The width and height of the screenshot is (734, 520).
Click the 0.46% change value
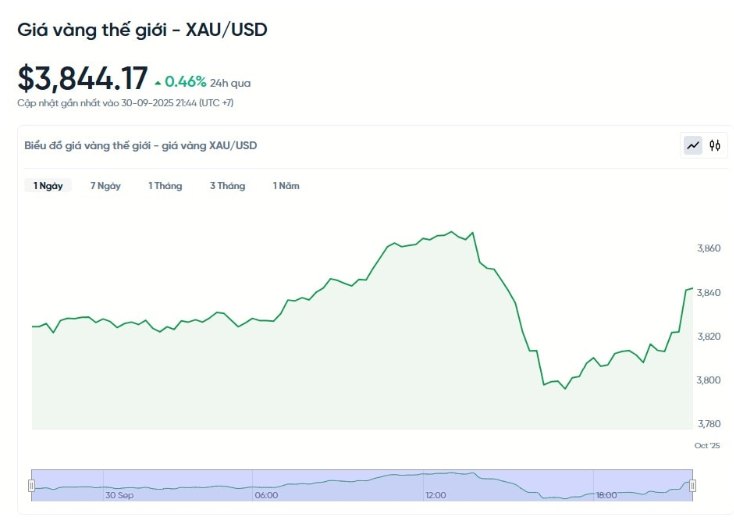tap(185, 82)
